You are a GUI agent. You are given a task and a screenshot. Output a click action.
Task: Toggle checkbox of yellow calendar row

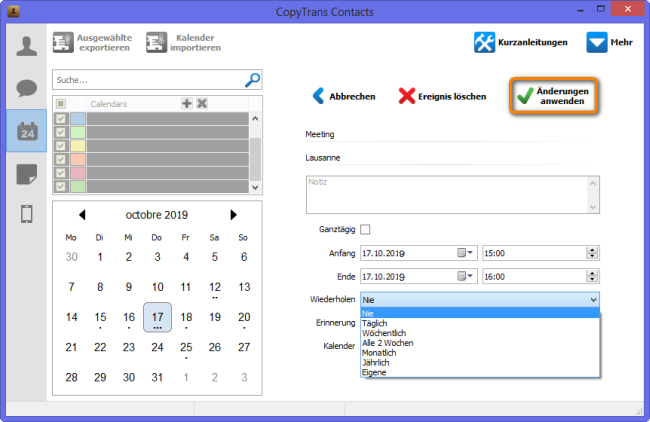tap(61, 146)
